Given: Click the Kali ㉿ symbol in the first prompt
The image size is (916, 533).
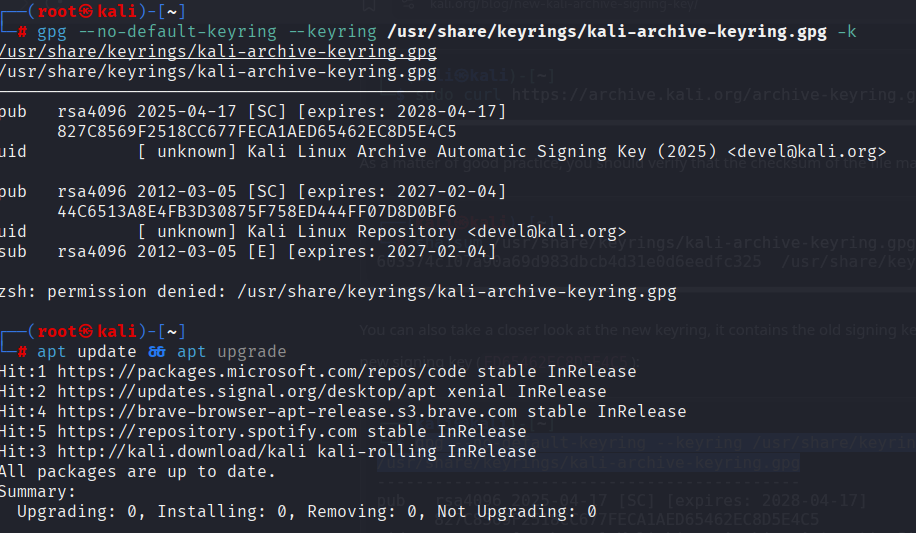Looking at the screenshot, I should click(86, 11).
